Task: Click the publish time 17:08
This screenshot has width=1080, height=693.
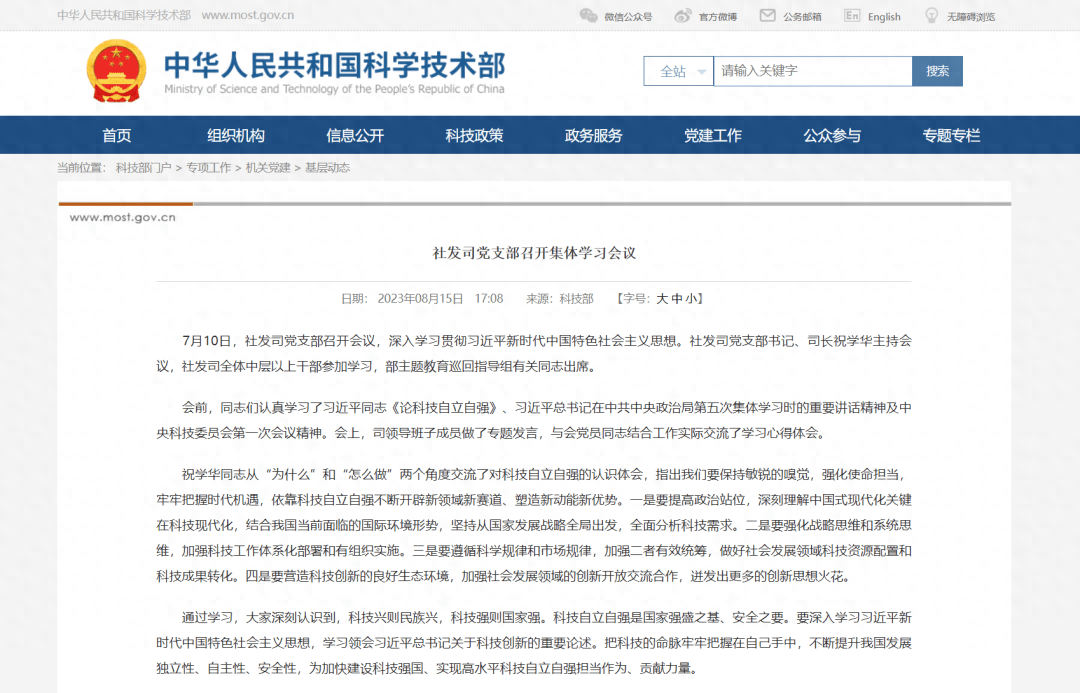Action: coord(489,299)
